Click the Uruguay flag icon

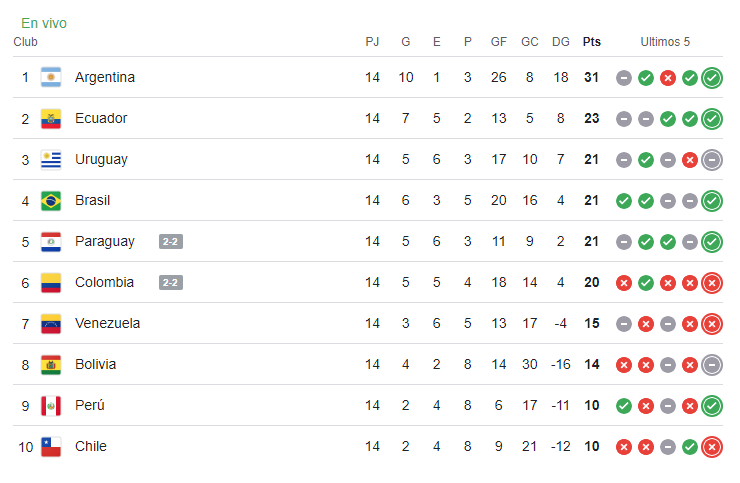coord(51,159)
